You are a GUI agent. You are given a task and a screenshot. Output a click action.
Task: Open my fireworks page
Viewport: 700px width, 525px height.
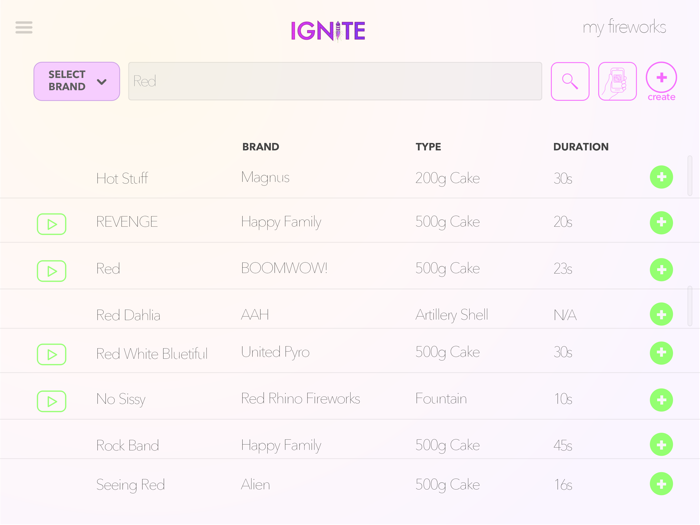(x=624, y=27)
